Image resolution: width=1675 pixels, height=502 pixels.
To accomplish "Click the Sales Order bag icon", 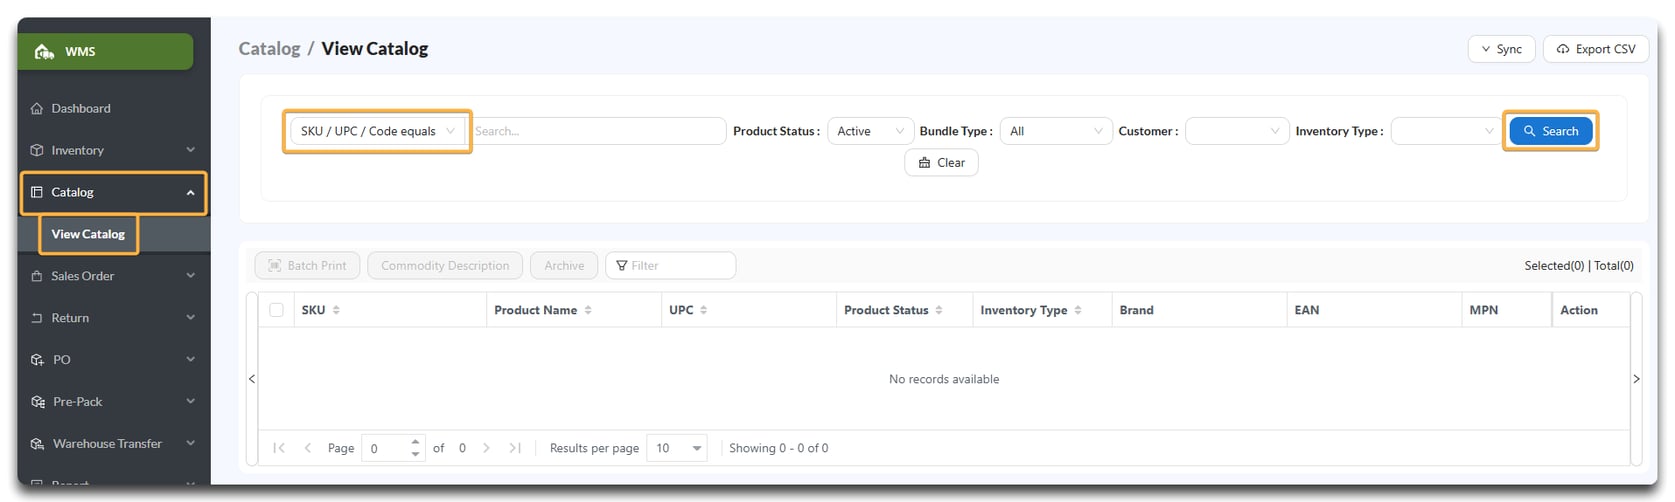I will (37, 276).
